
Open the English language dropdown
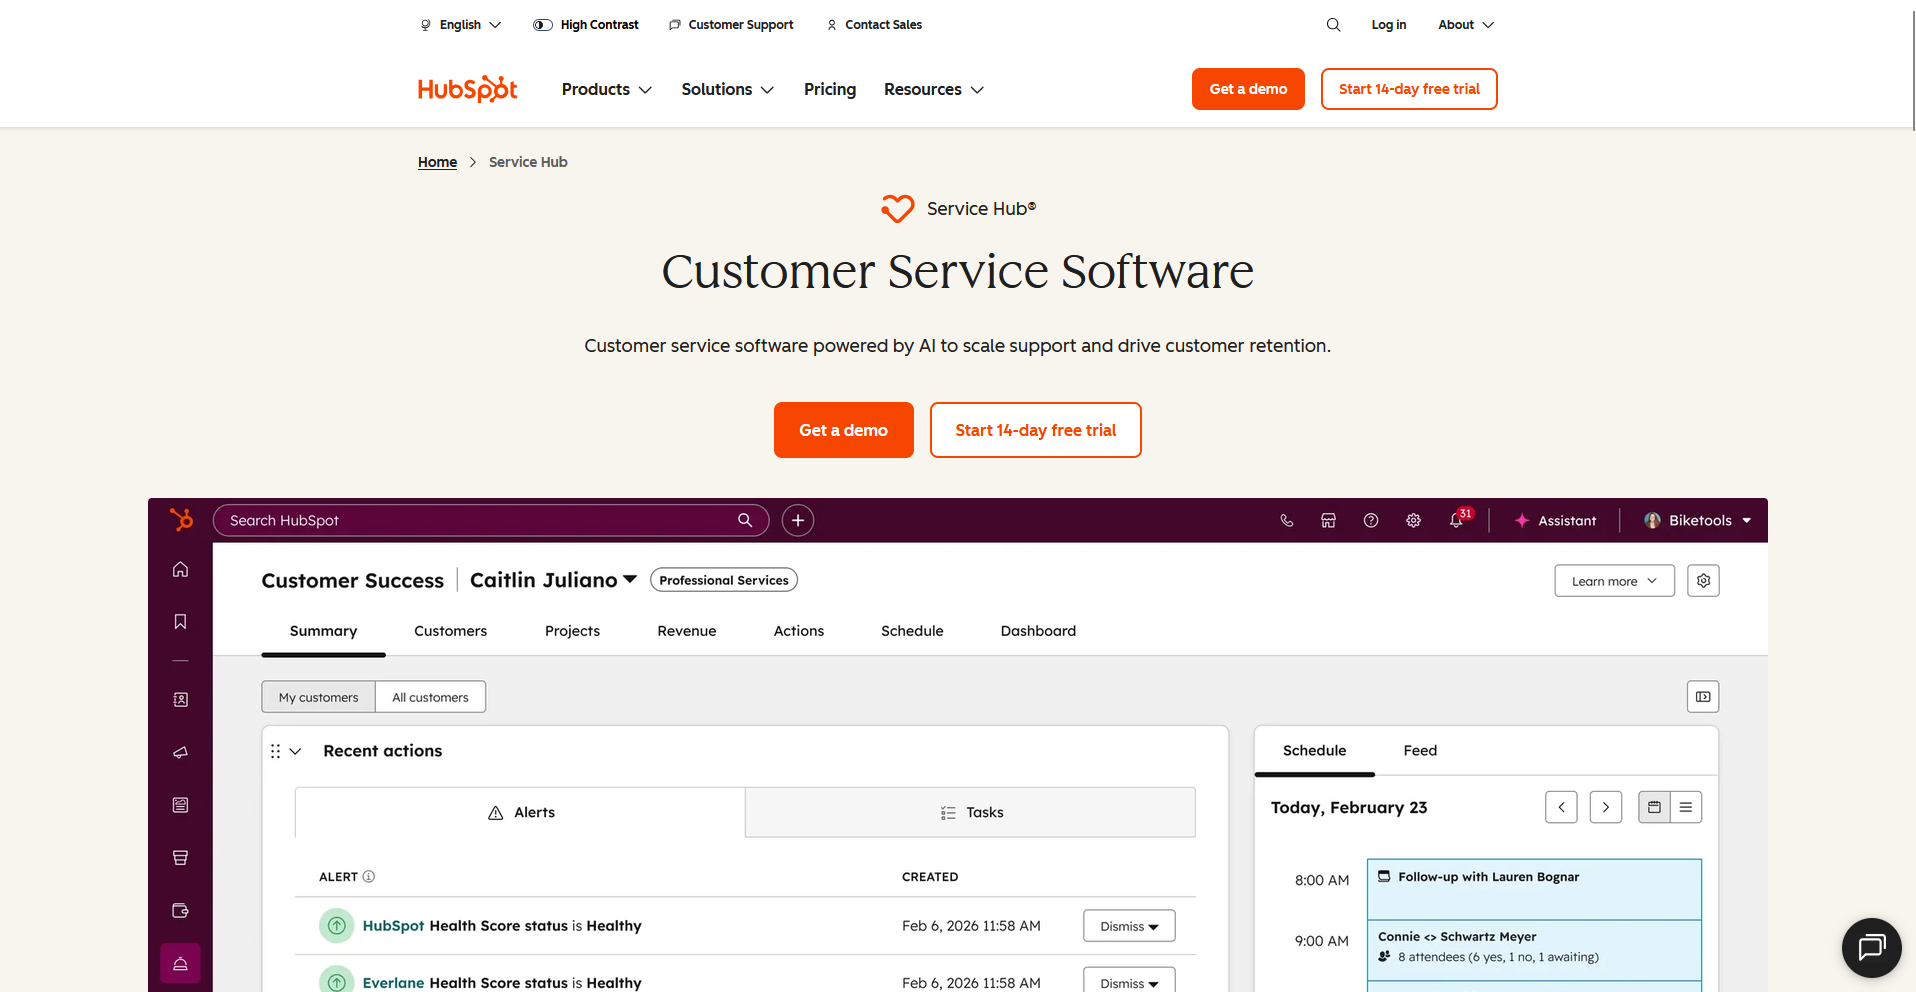click(x=460, y=25)
